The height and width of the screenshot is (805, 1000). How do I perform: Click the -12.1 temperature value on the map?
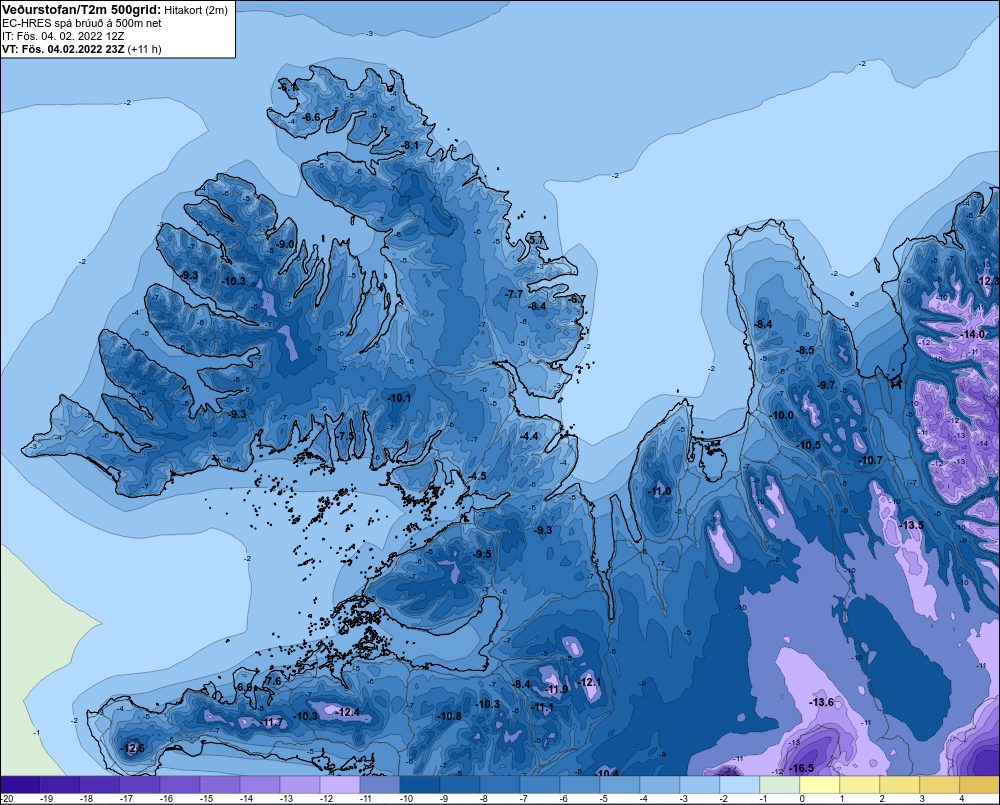pos(590,683)
